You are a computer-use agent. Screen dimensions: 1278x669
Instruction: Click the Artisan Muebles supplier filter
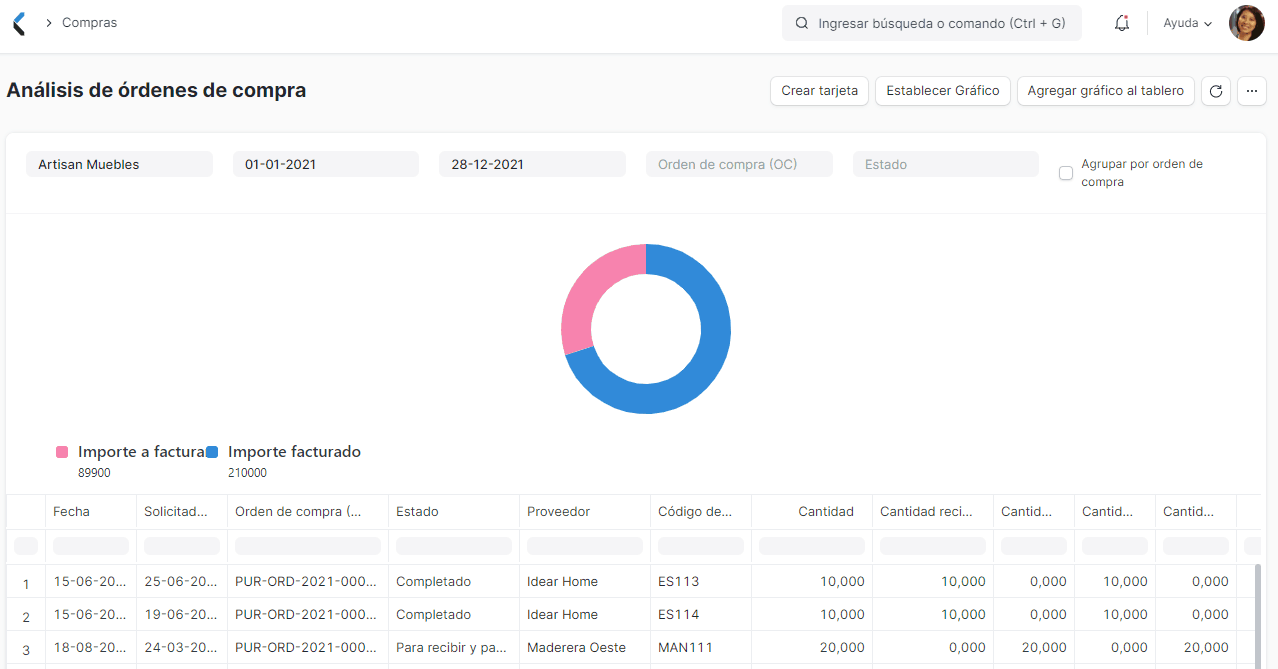point(119,163)
